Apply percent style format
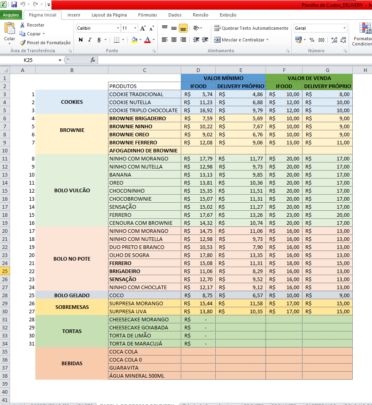Viewport: 372px width, 405px height. (312, 40)
